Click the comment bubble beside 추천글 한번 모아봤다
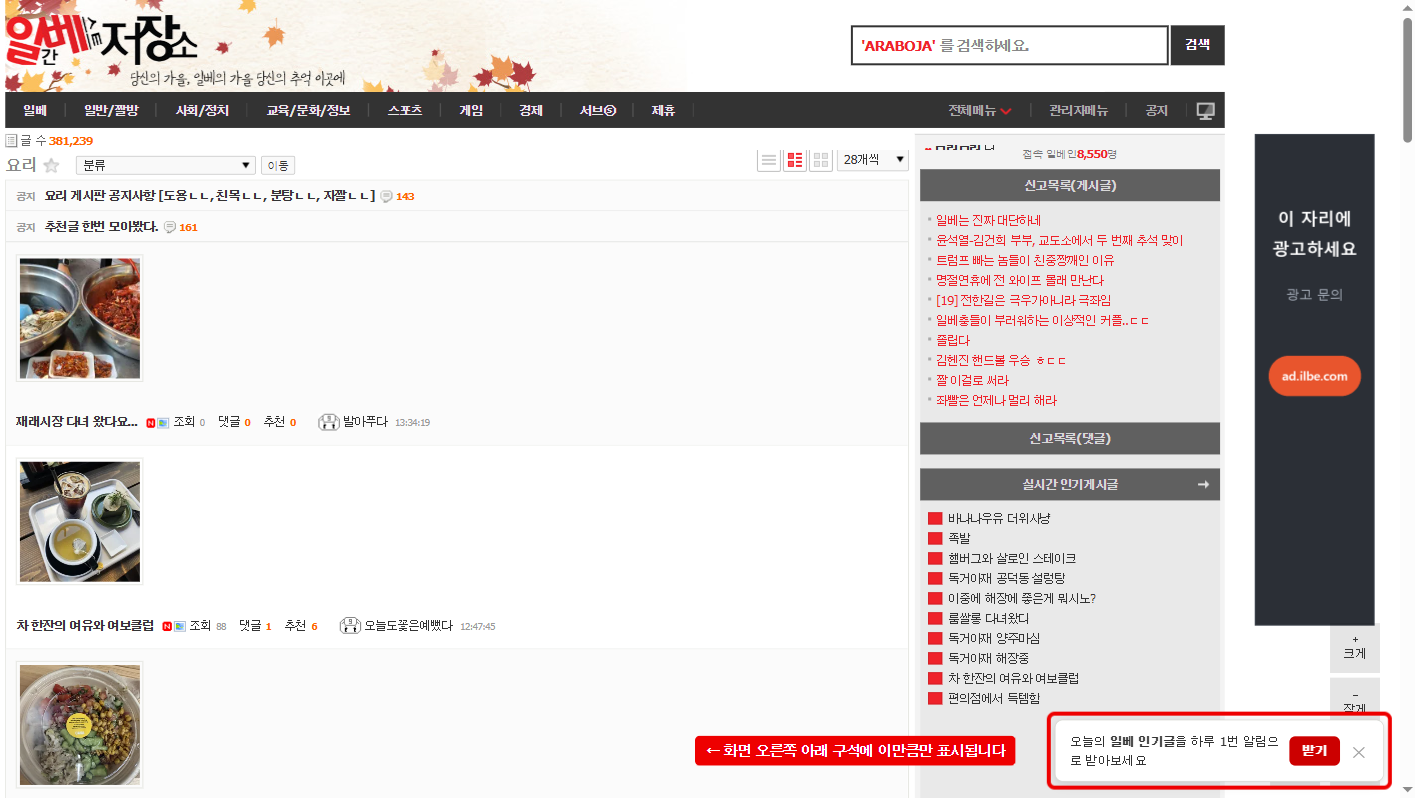Screen dimensions: 1415x798 coord(169,227)
